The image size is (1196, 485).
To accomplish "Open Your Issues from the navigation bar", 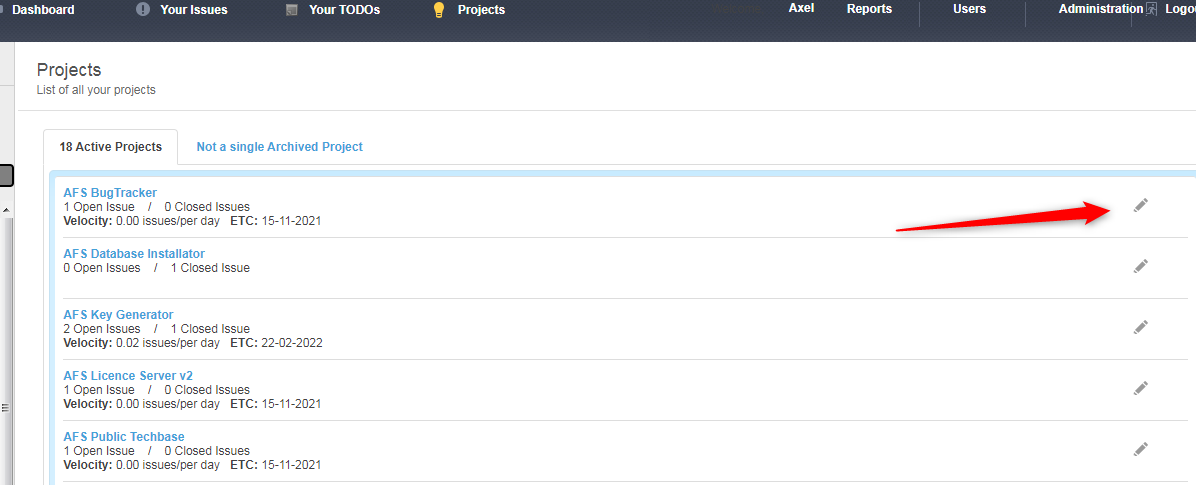I will (x=194, y=10).
